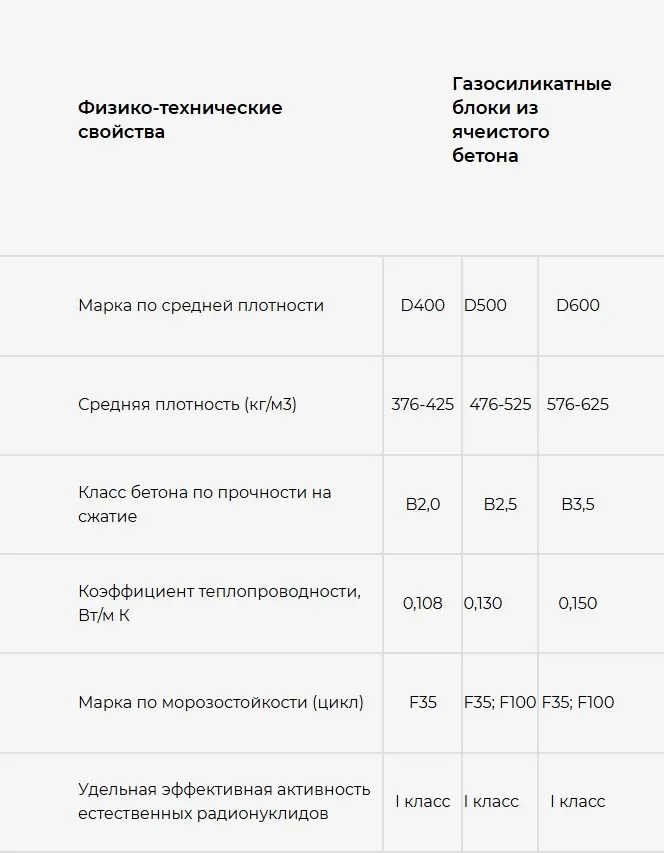664x853 pixels.
Task: Click the 476-525 density value
Action: coord(500,405)
